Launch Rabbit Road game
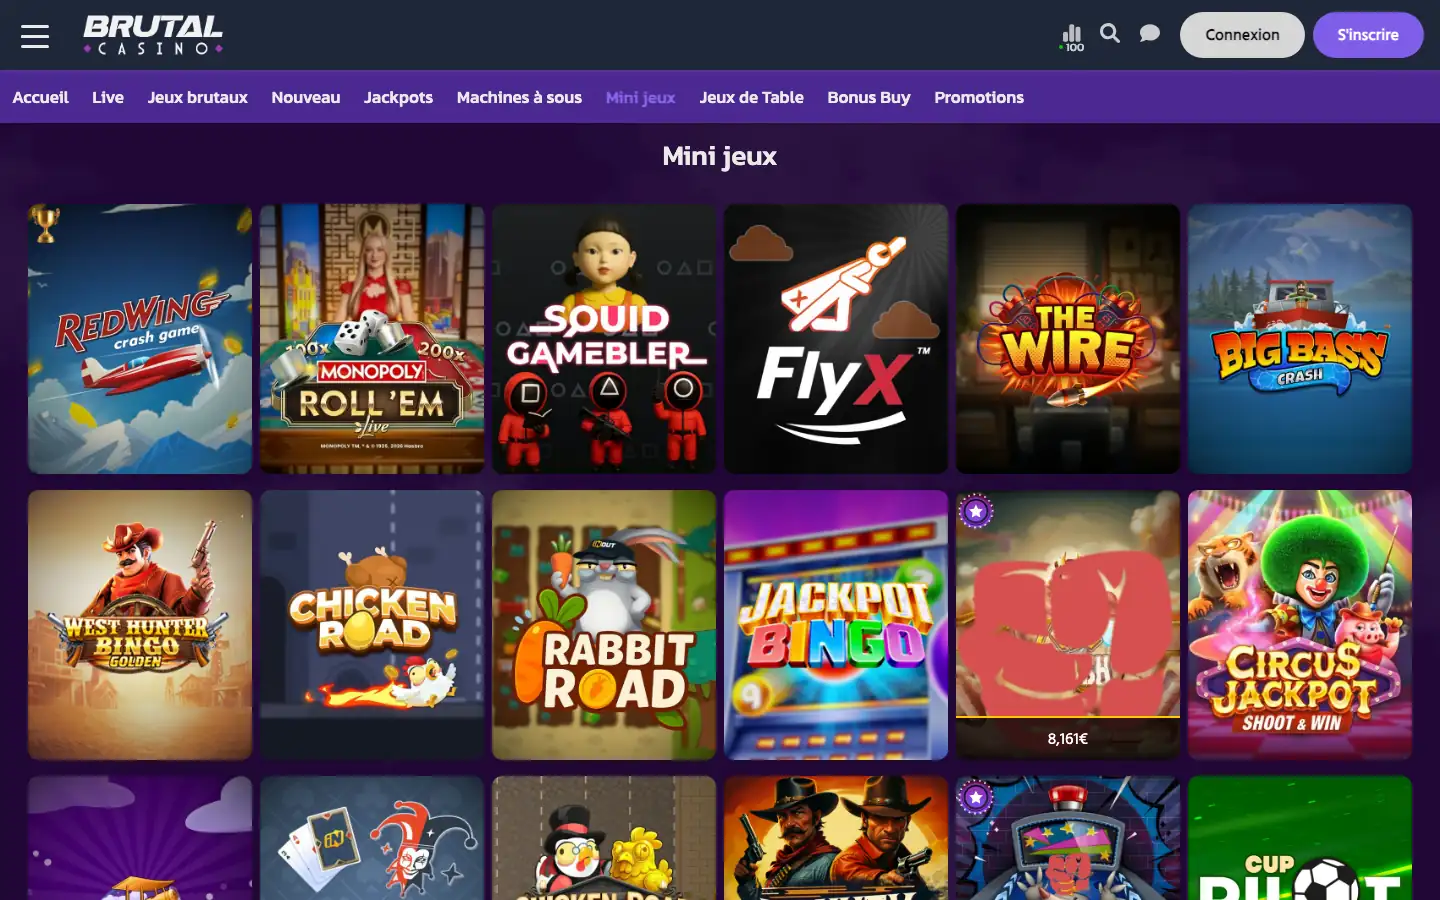1440x900 pixels. 604,625
